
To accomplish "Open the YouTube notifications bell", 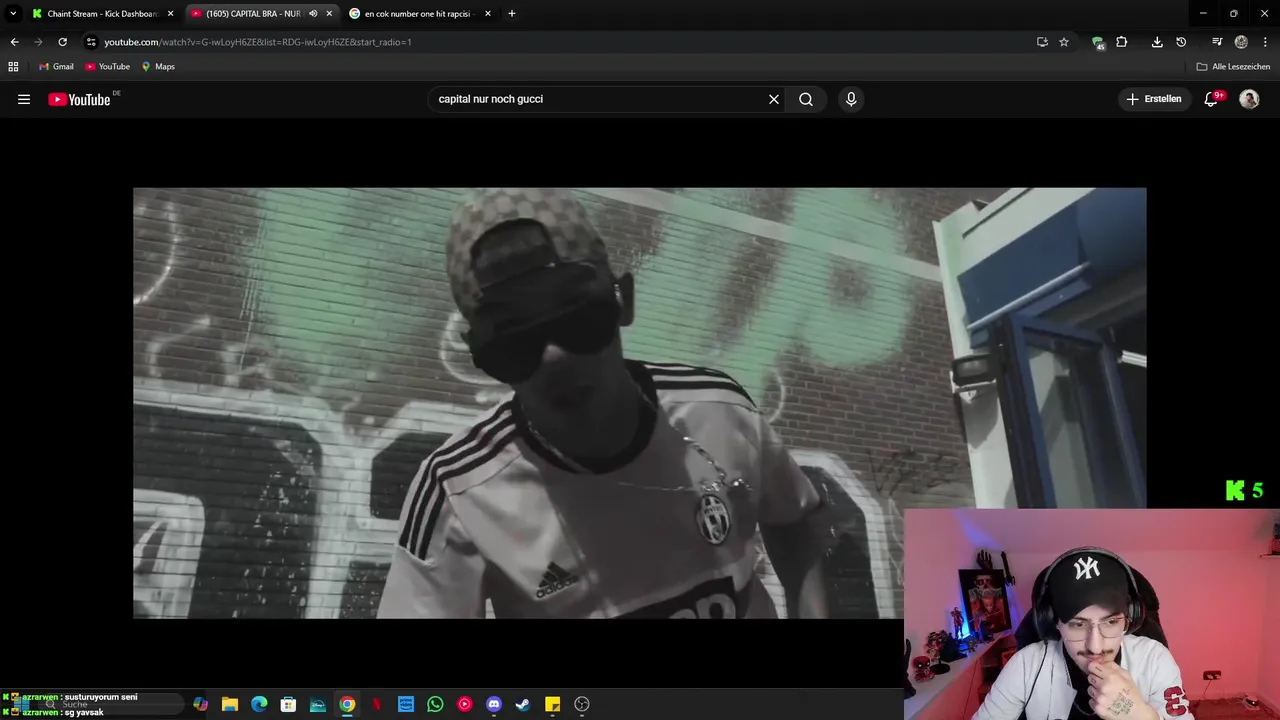I will pyautogui.click(x=1211, y=99).
